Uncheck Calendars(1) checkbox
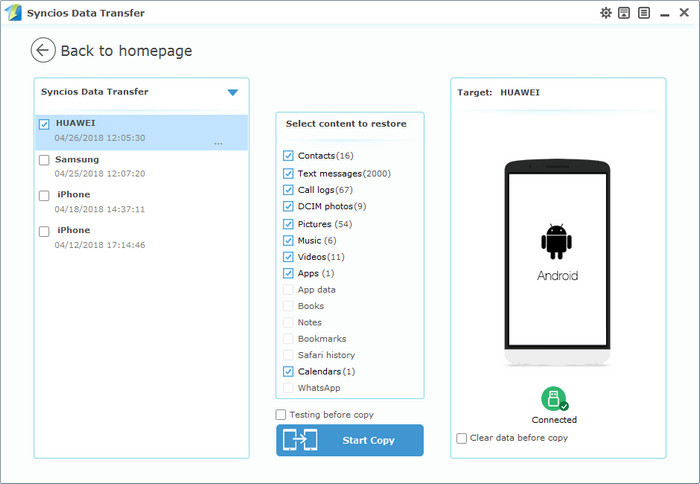Image resolution: width=700 pixels, height=484 pixels. [x=288, y=371]
